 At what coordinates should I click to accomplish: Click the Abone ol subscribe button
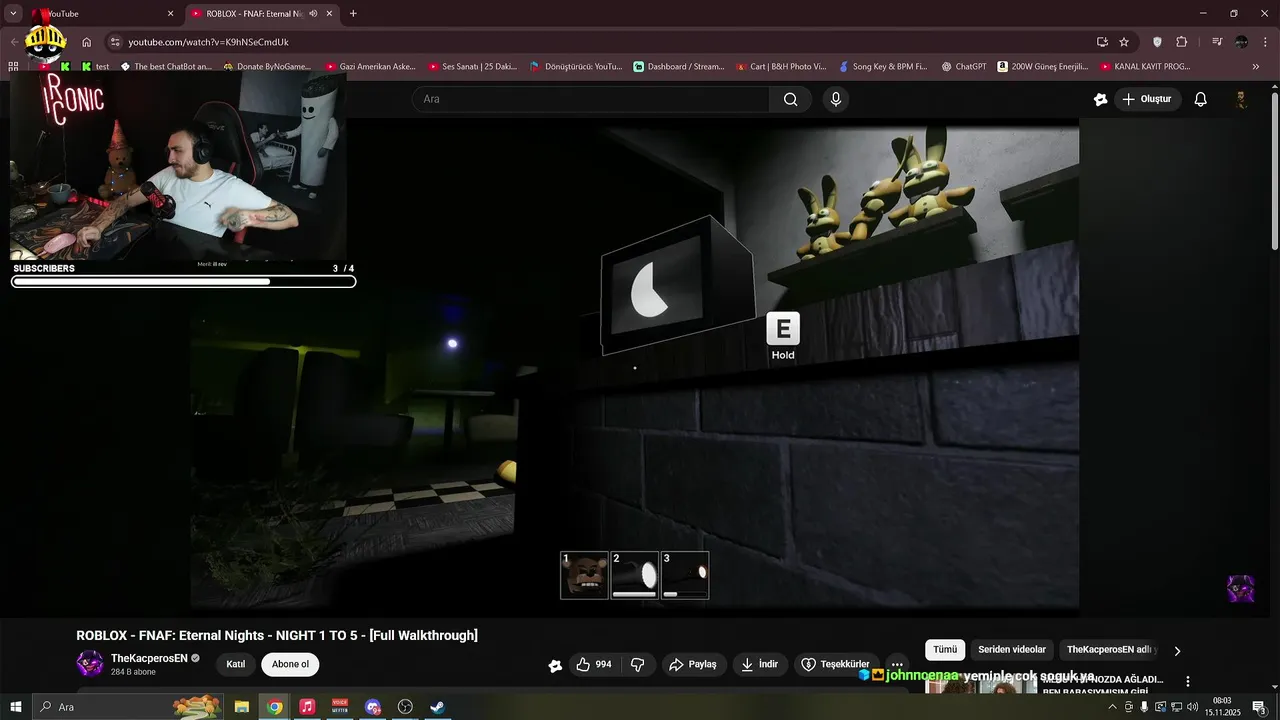click(290, 664)
